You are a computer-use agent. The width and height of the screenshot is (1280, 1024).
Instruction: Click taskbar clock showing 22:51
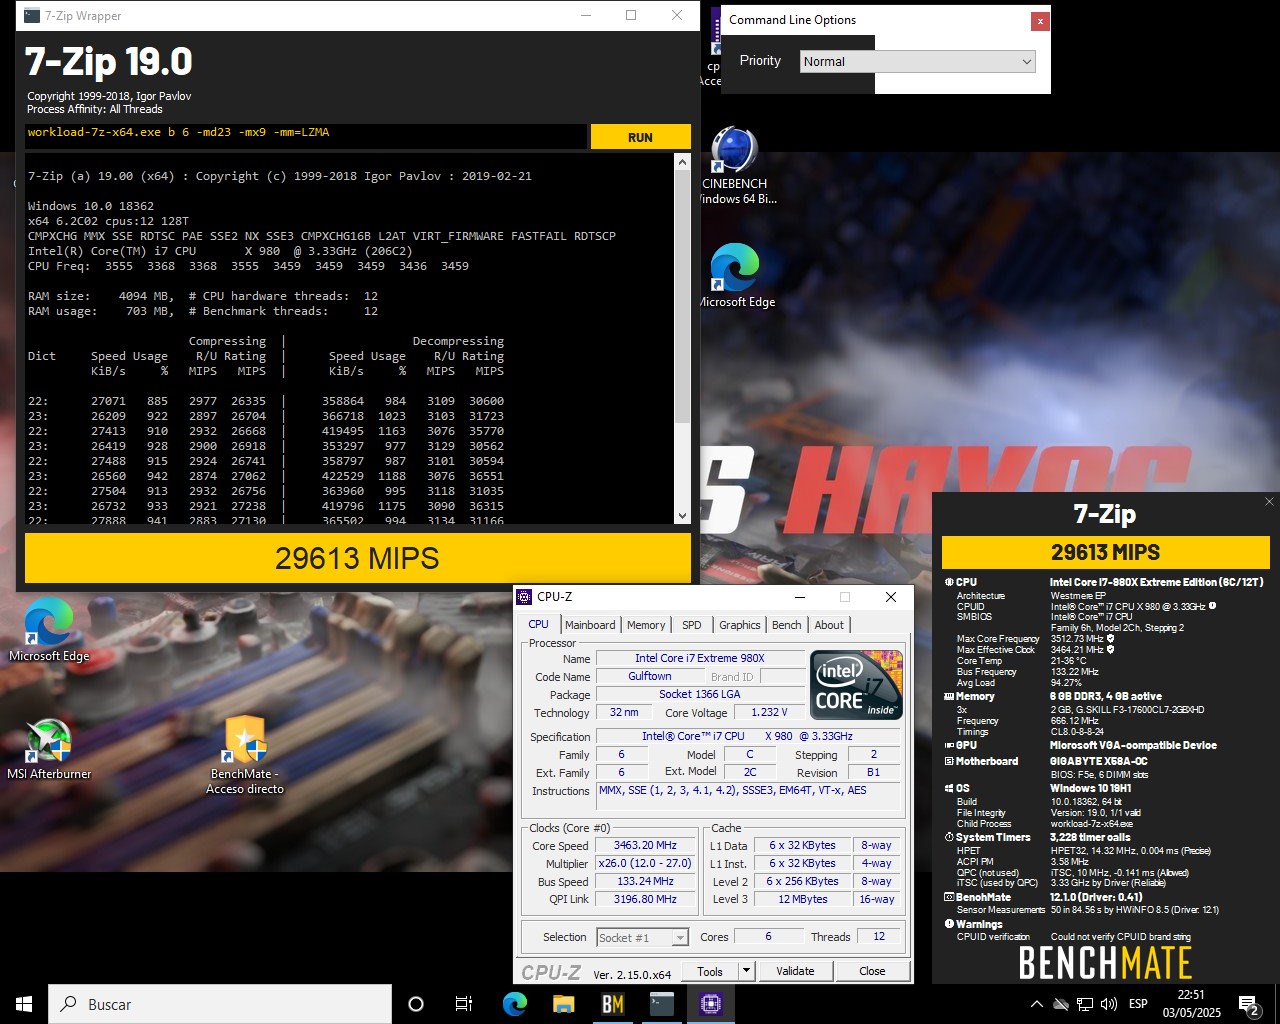pos(1191,1004)
